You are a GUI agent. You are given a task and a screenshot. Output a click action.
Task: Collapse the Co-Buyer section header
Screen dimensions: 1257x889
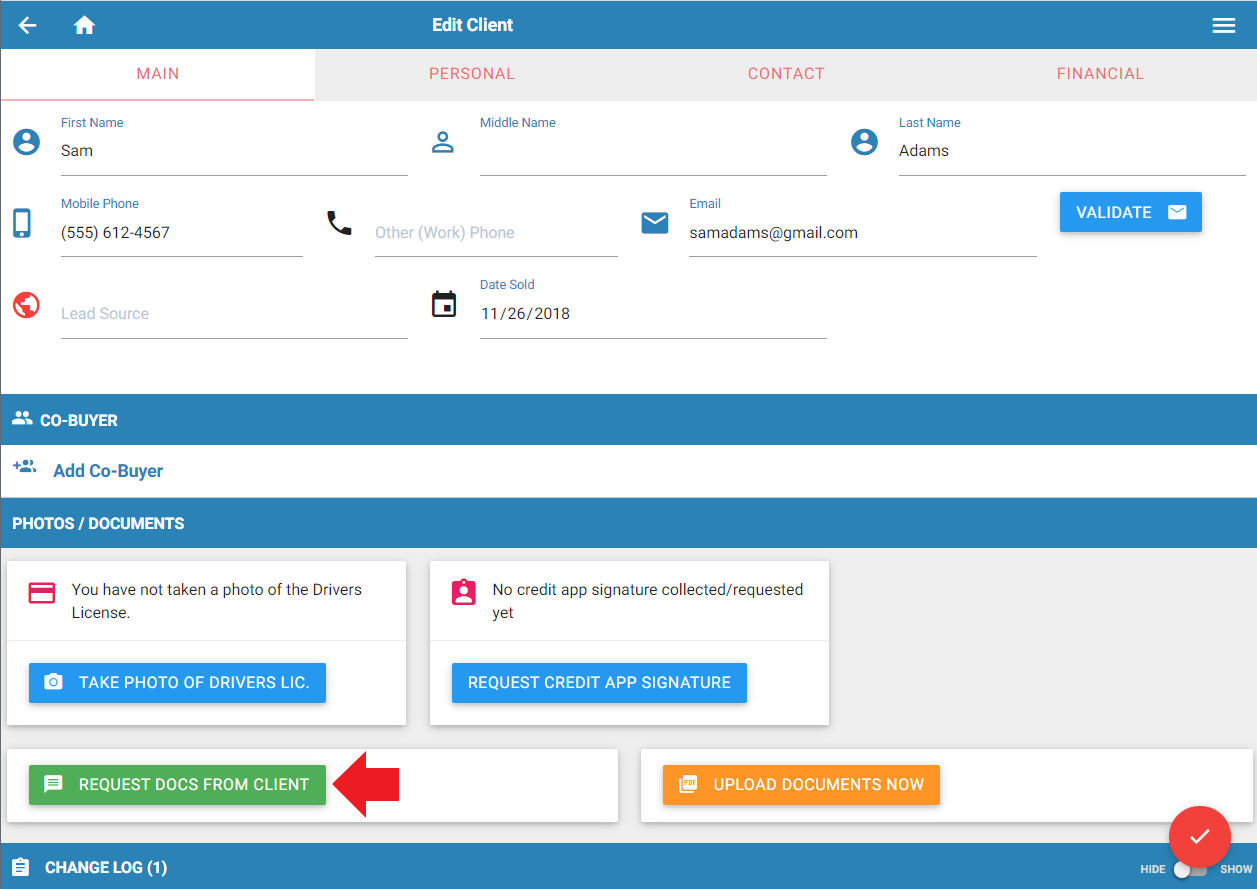(x=79, y=420)
